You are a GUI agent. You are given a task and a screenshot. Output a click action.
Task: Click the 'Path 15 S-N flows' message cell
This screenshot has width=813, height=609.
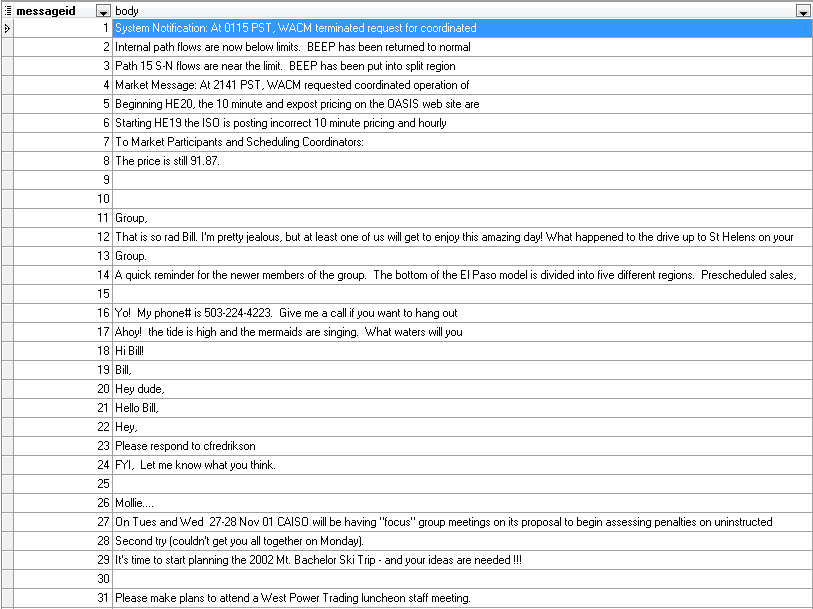(x=285, y=66)
